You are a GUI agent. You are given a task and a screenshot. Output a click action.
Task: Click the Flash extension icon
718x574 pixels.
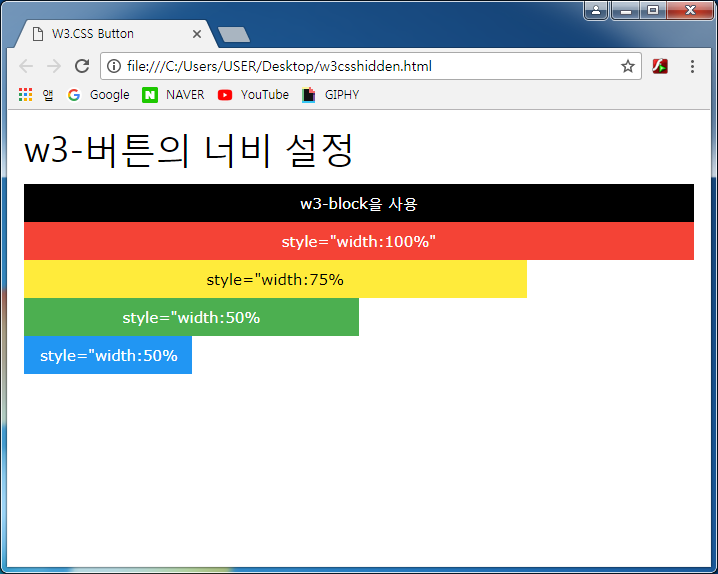[x=660, y=66]
